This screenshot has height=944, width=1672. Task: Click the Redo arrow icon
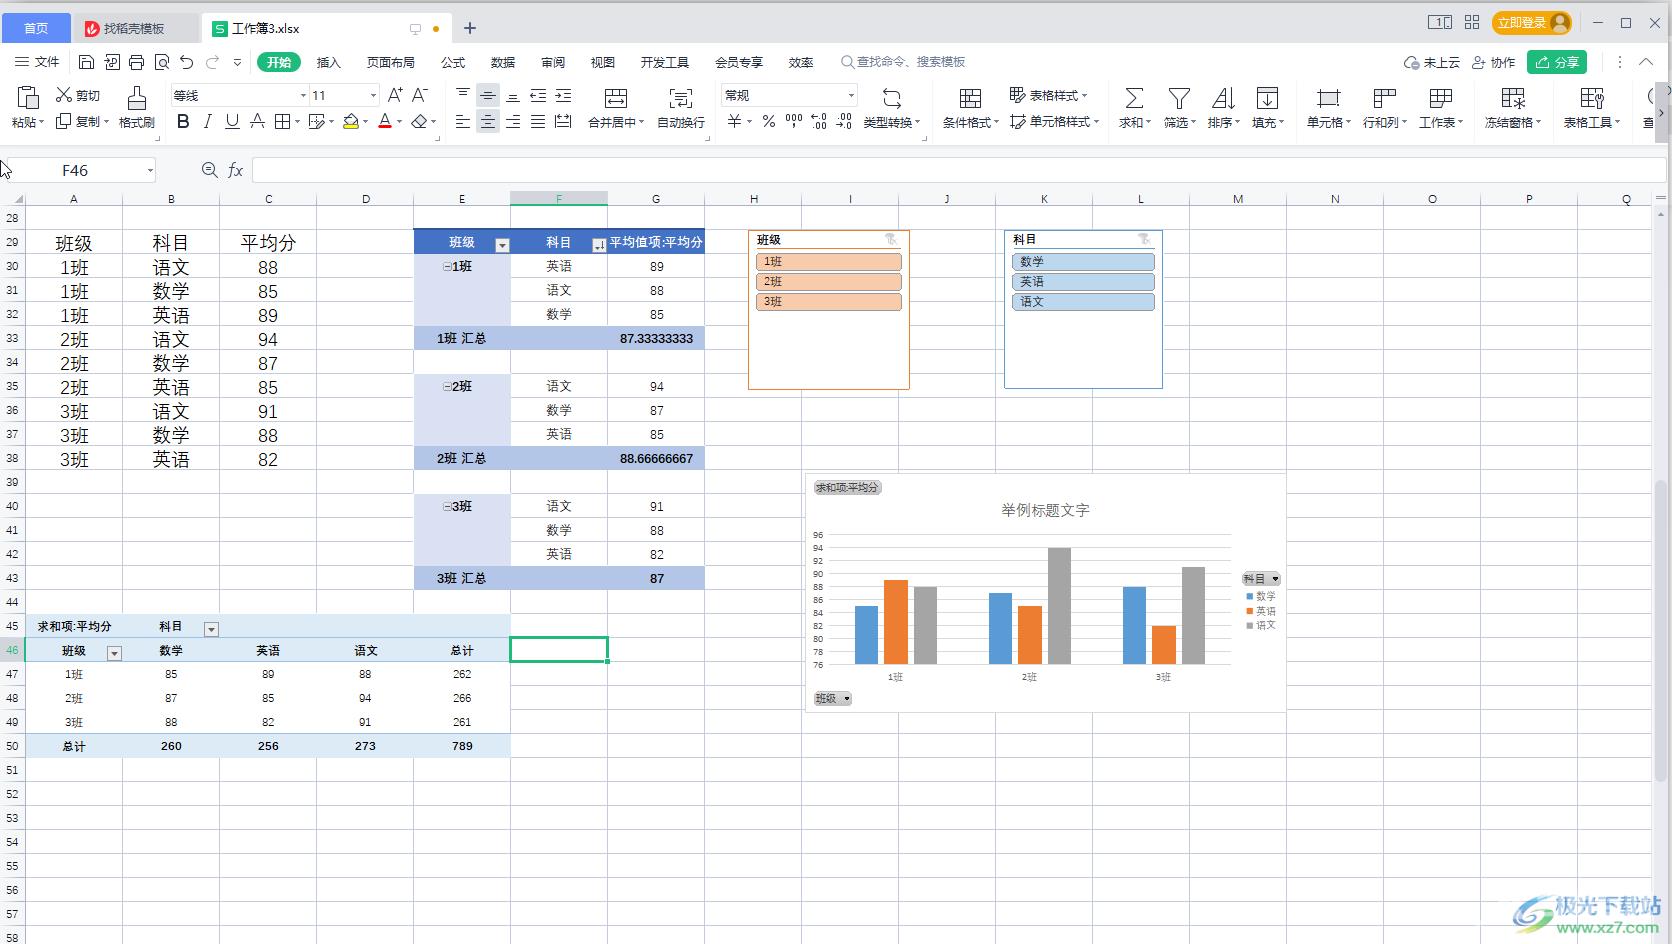pyautogui.click(x=212, y=62)
